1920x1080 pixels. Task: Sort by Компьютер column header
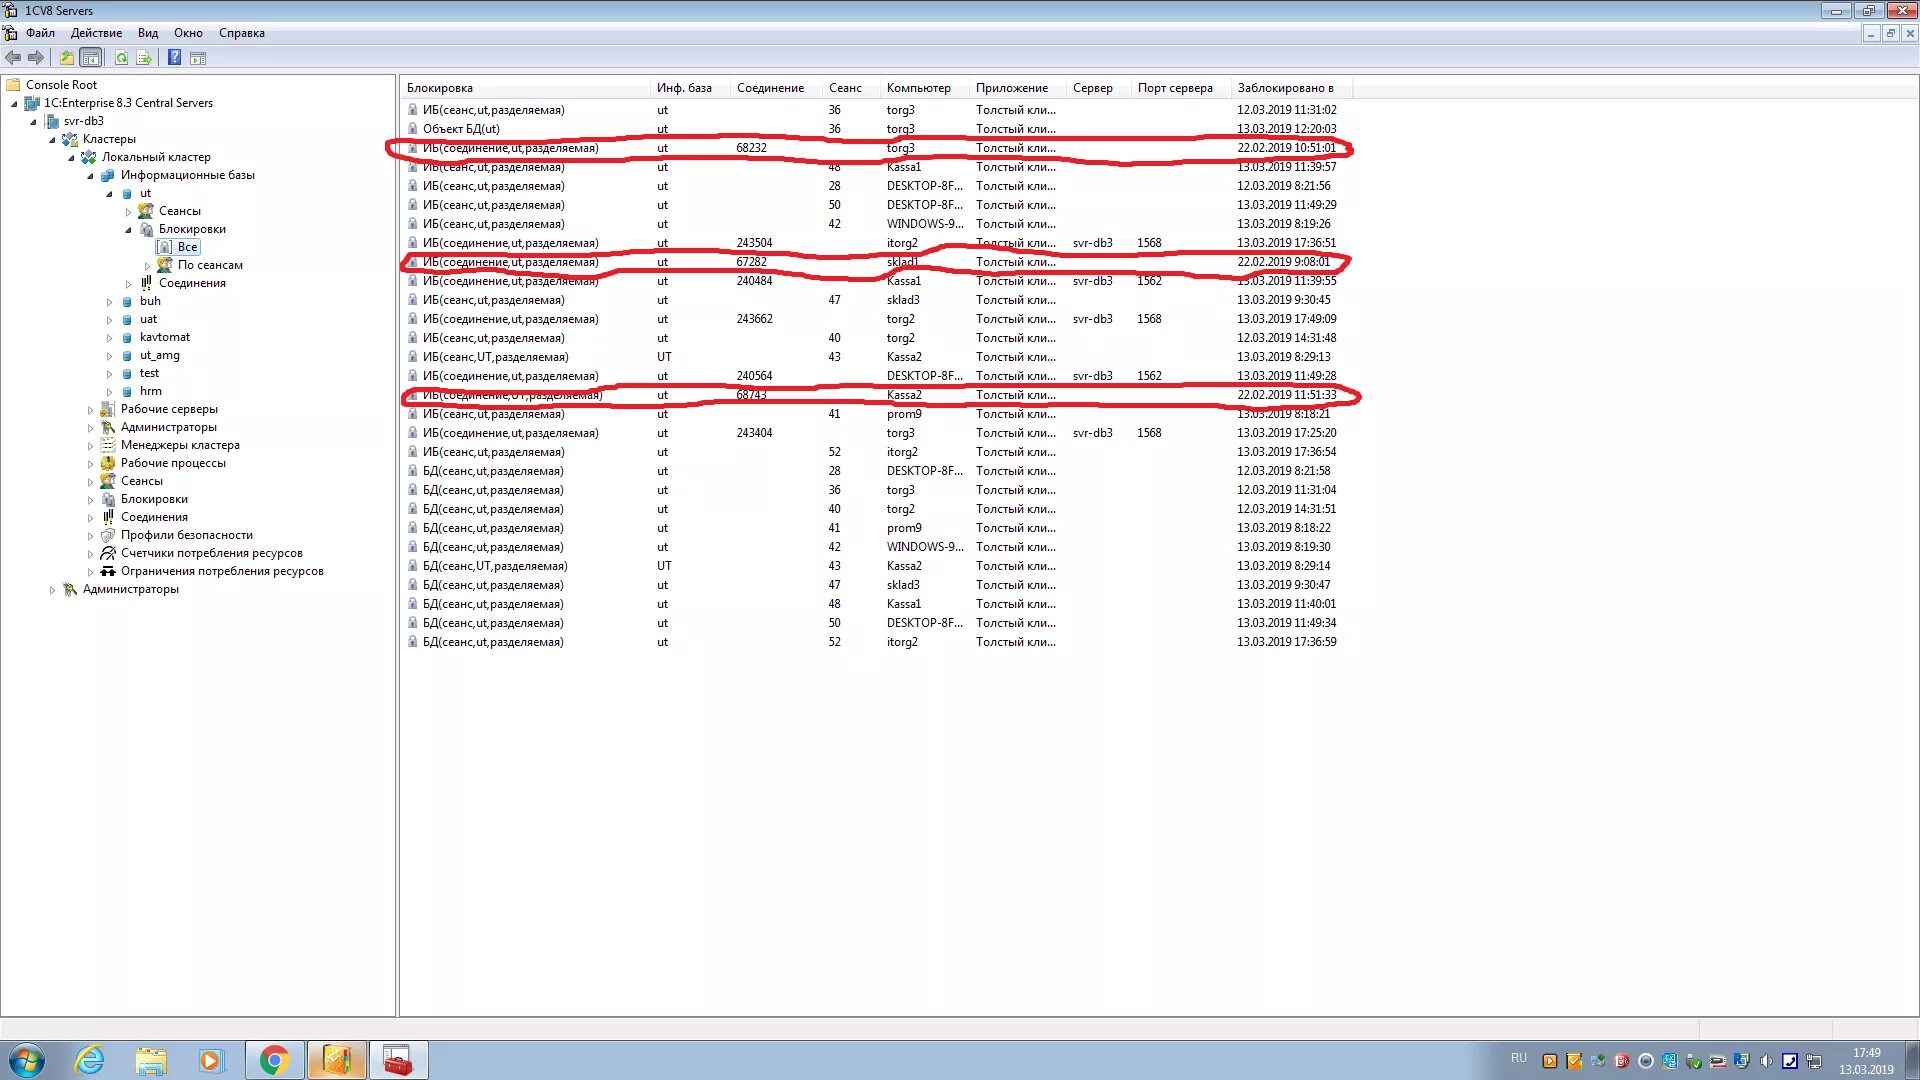click(x=918, y=88)
